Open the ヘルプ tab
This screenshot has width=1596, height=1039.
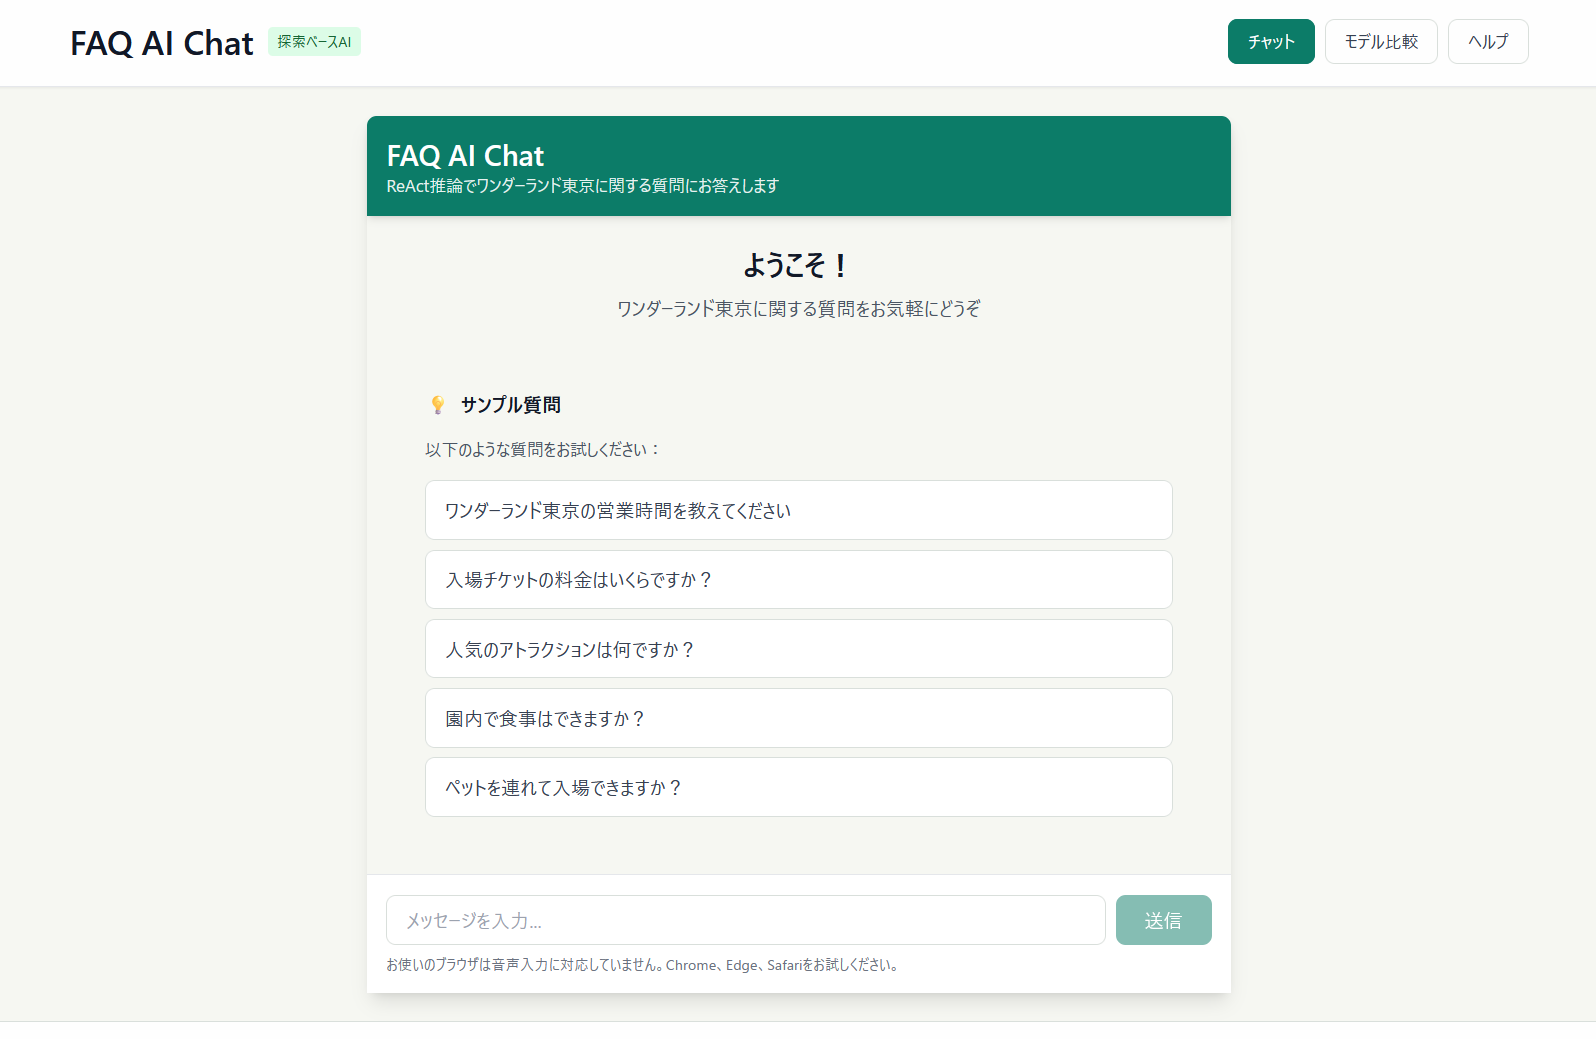[1488, 42]
